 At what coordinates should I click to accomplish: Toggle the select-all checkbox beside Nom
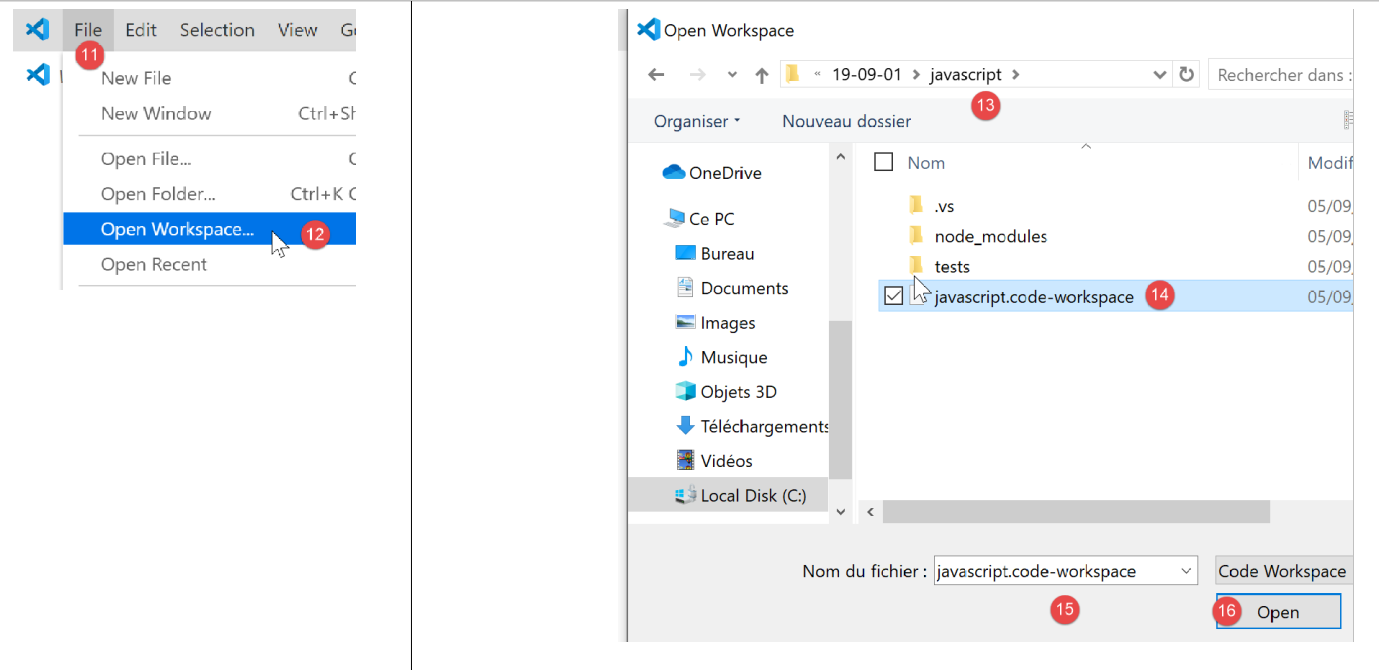(883, 162)
